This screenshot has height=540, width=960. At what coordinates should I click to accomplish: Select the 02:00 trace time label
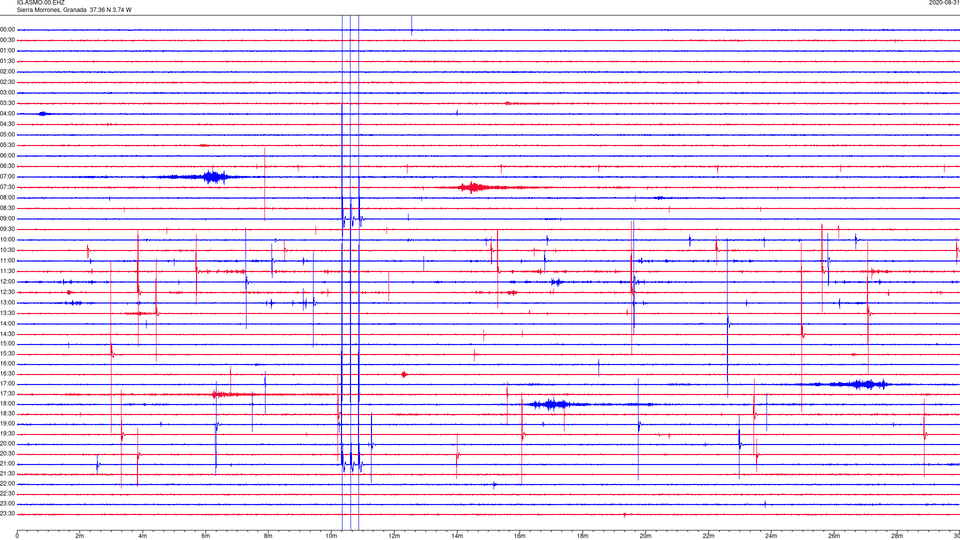7,72
